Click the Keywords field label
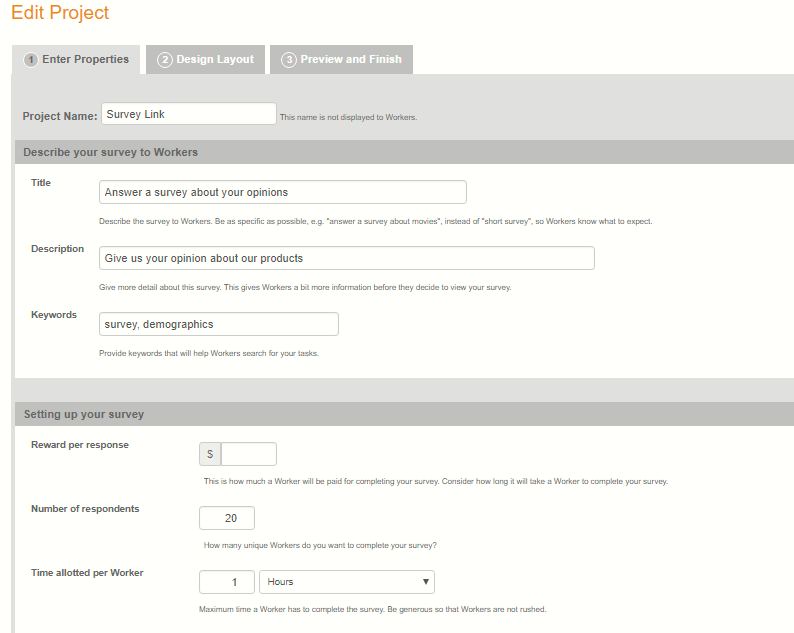 (x=54, y=314)
